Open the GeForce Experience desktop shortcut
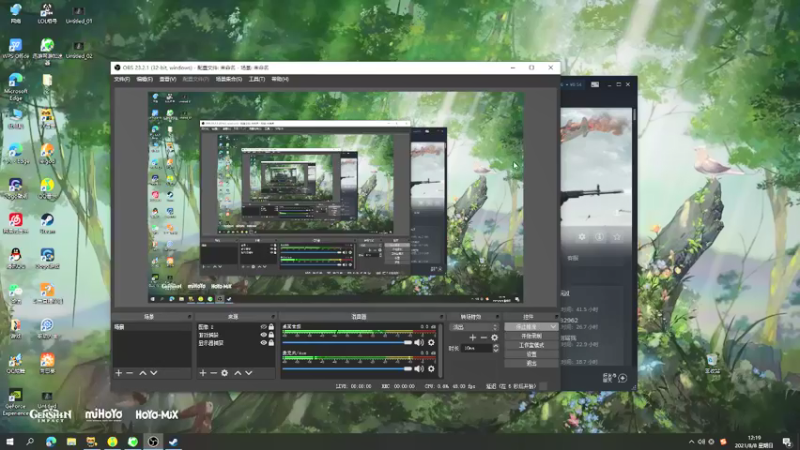The height and width of the screenshot is (450, 800). (x=15, y=403)
